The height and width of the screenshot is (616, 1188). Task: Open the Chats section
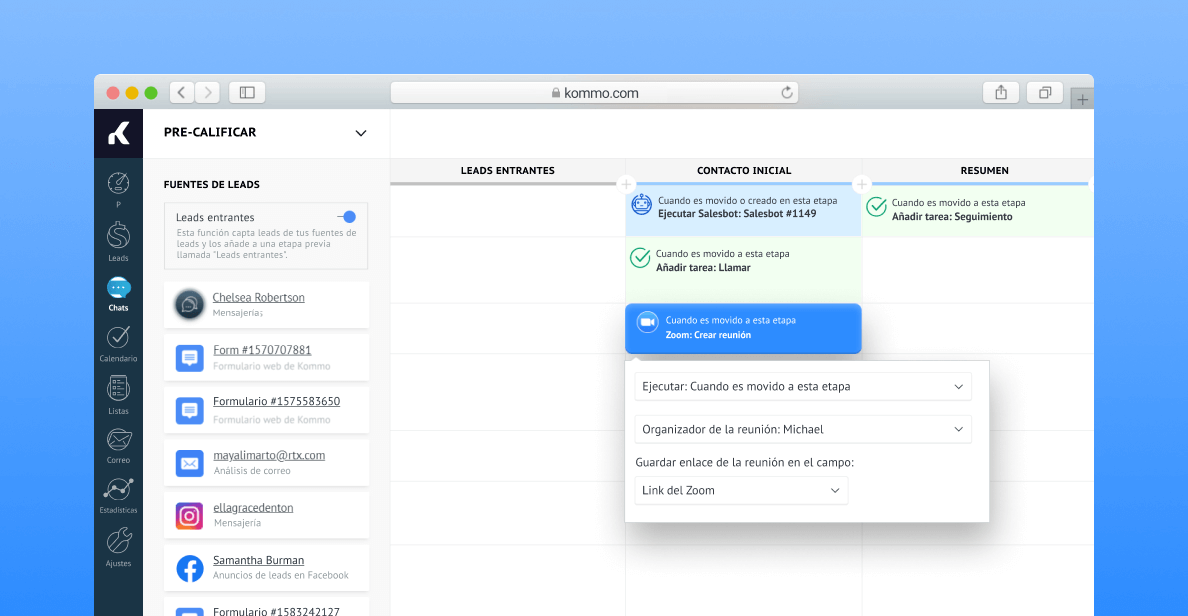[x=118, y=292]
